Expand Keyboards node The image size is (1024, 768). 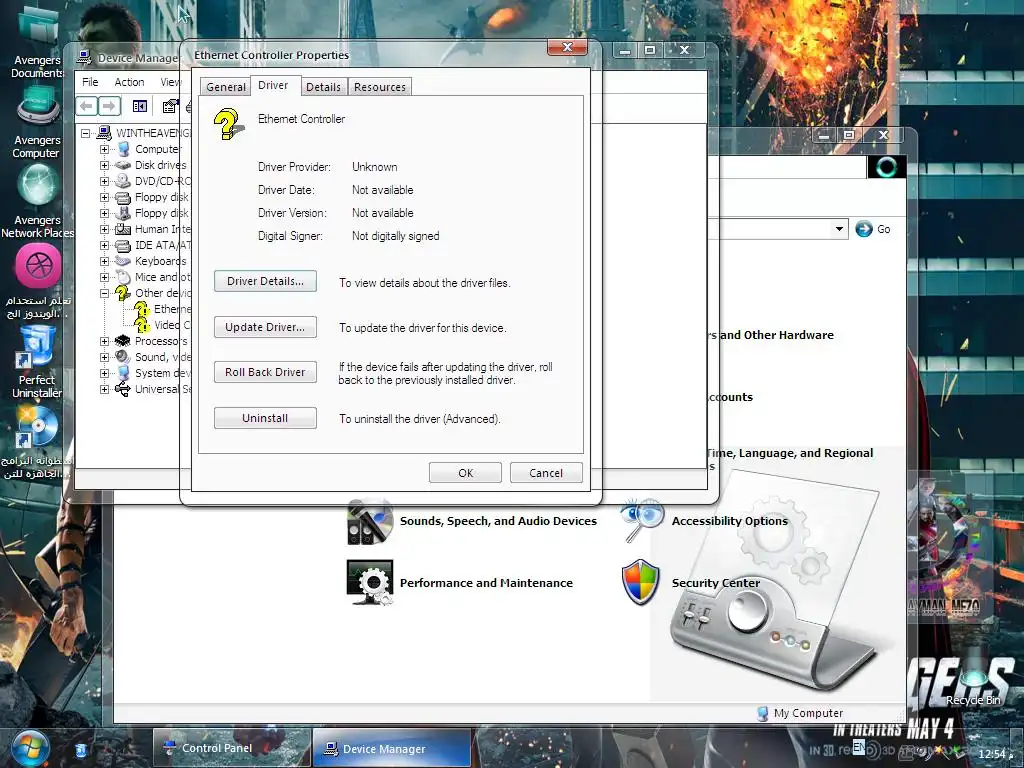click(104, 261)
